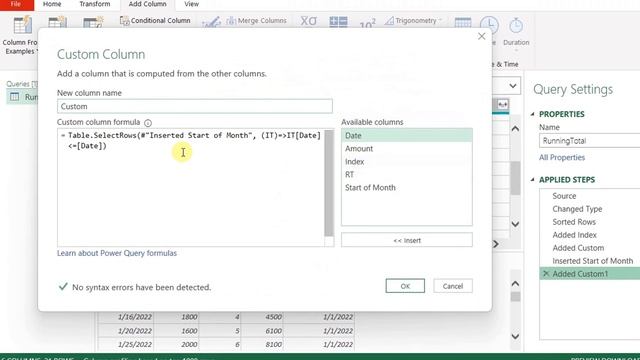Click the formula box vertical scrollbar

[x=329, y=184]
